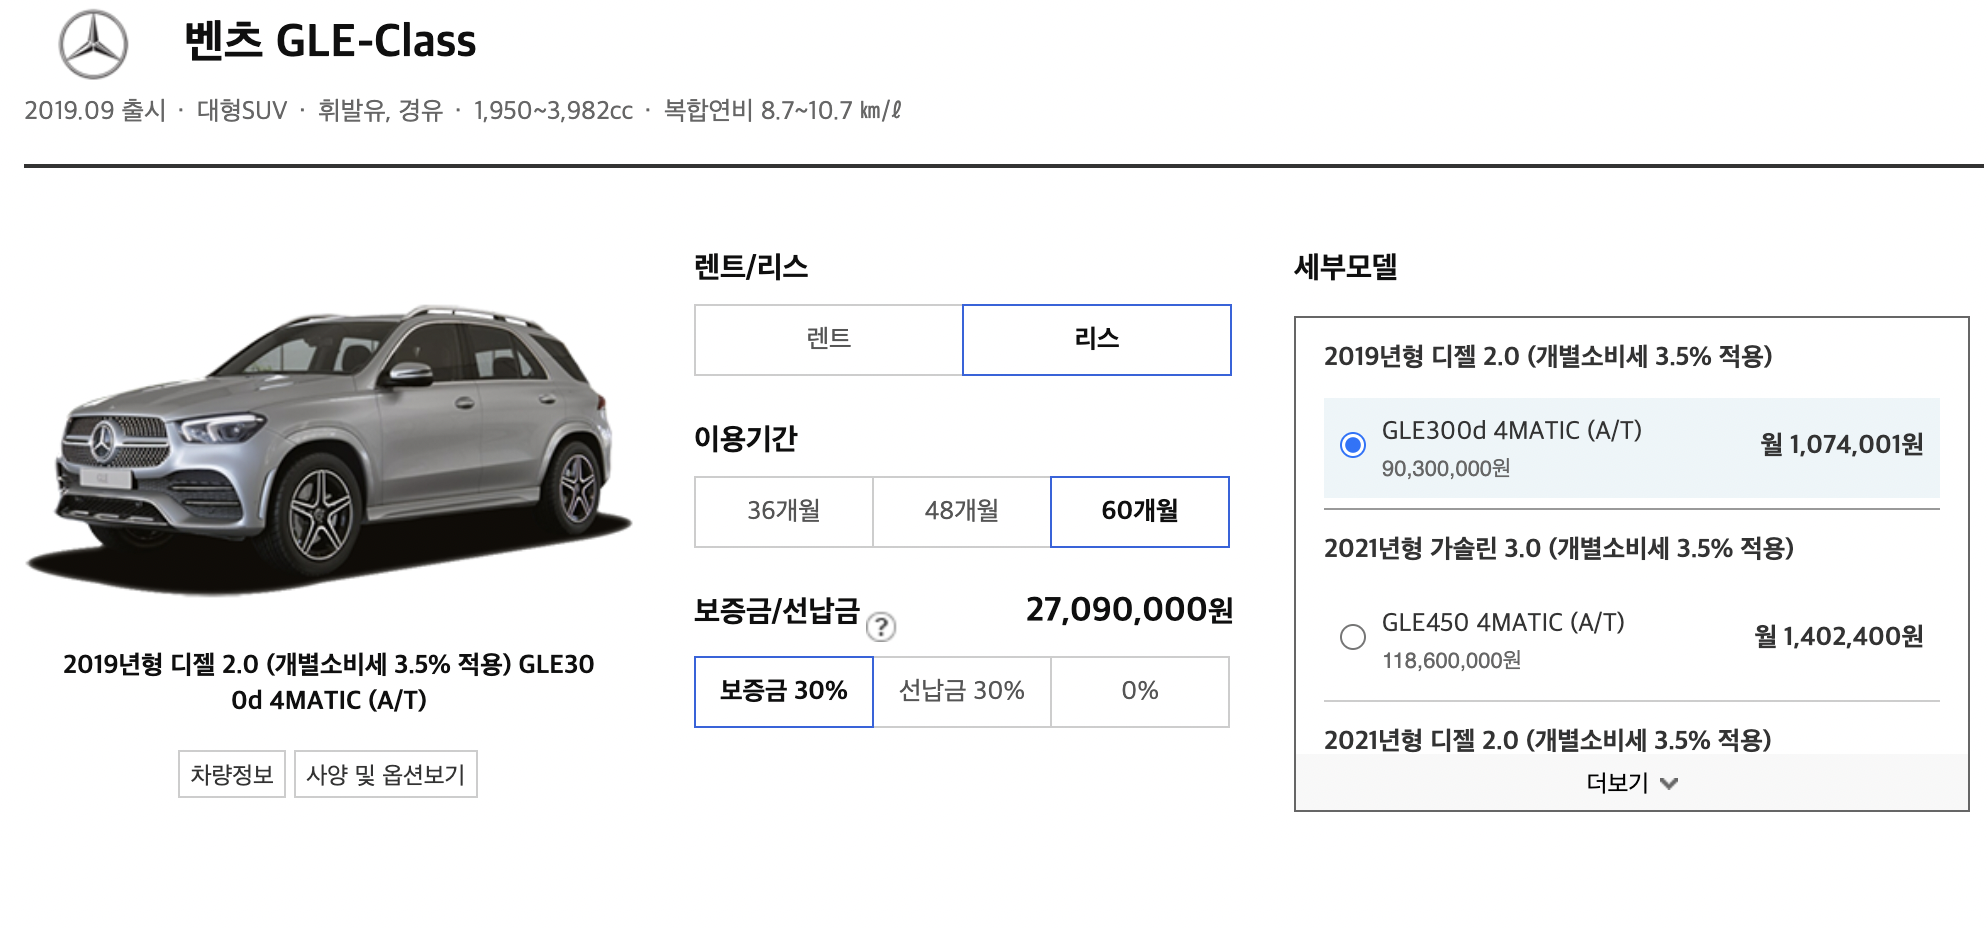This screenshot has height=928, width=1988.
Task: Open 사양 및 옵션보기 button
Action: point(386,774)
